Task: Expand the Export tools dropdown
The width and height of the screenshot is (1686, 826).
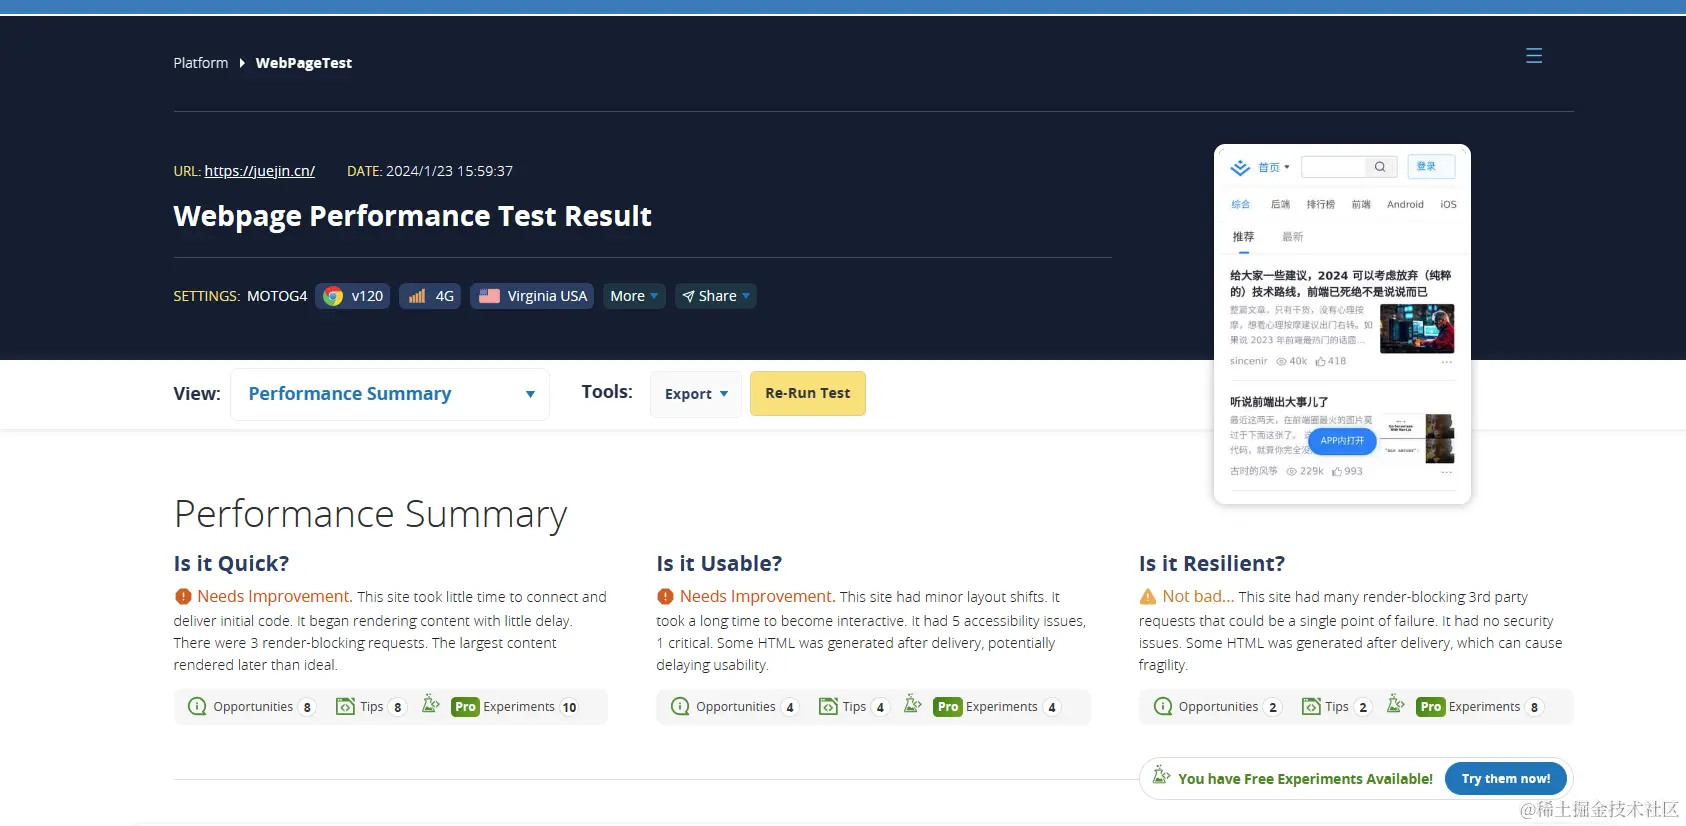Action: pos(696,394)
